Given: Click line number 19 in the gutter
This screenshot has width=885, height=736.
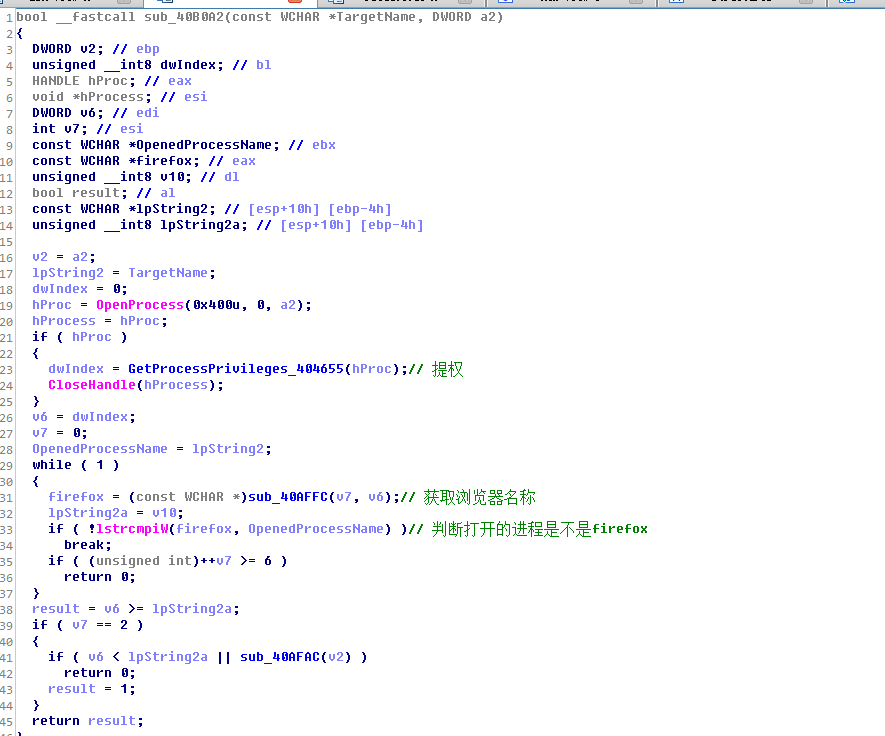Looking at the screenshot, I should coord(6,305).
